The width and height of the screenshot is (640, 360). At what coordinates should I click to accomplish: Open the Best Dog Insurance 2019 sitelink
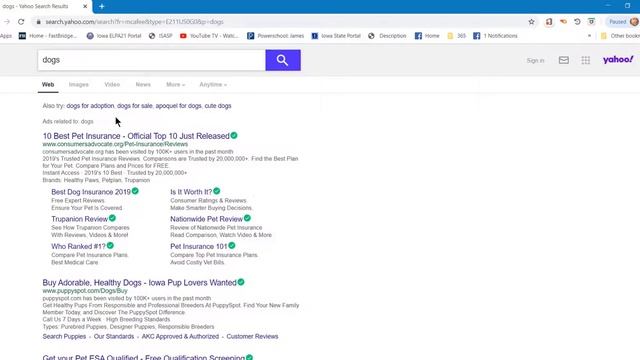pyautogui.click(x=91, y=192)
